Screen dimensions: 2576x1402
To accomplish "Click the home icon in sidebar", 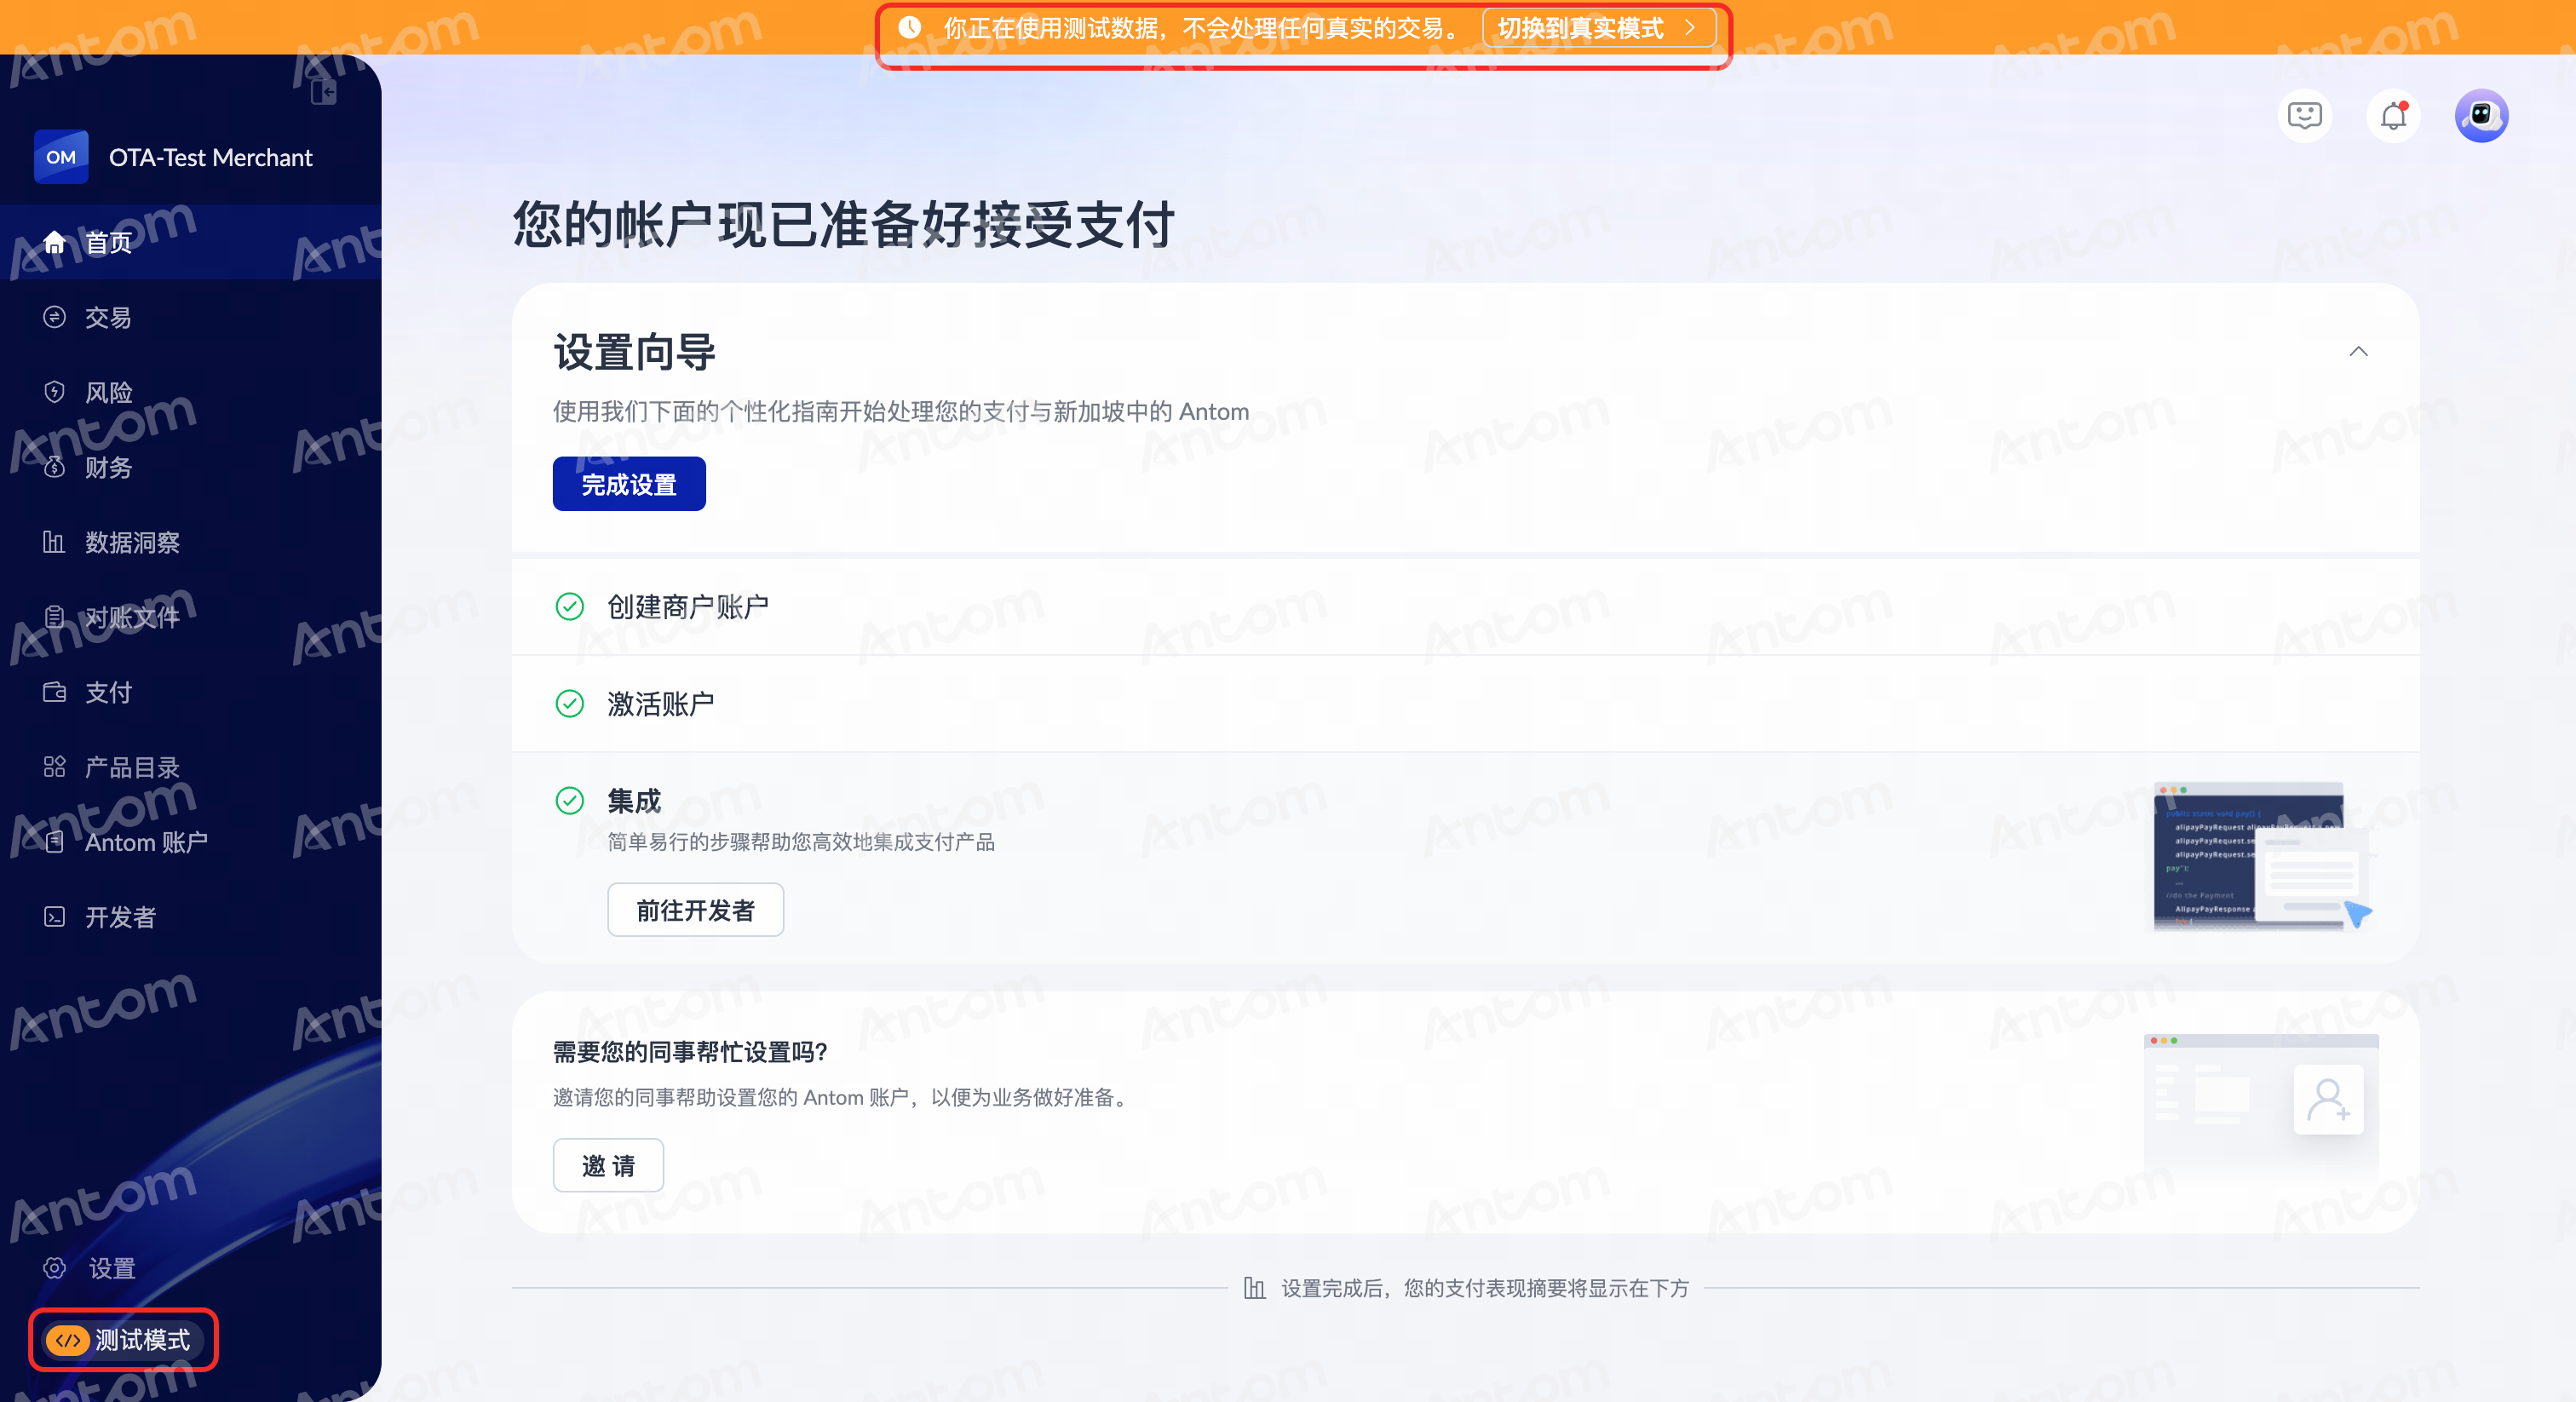I will point(55,242).
